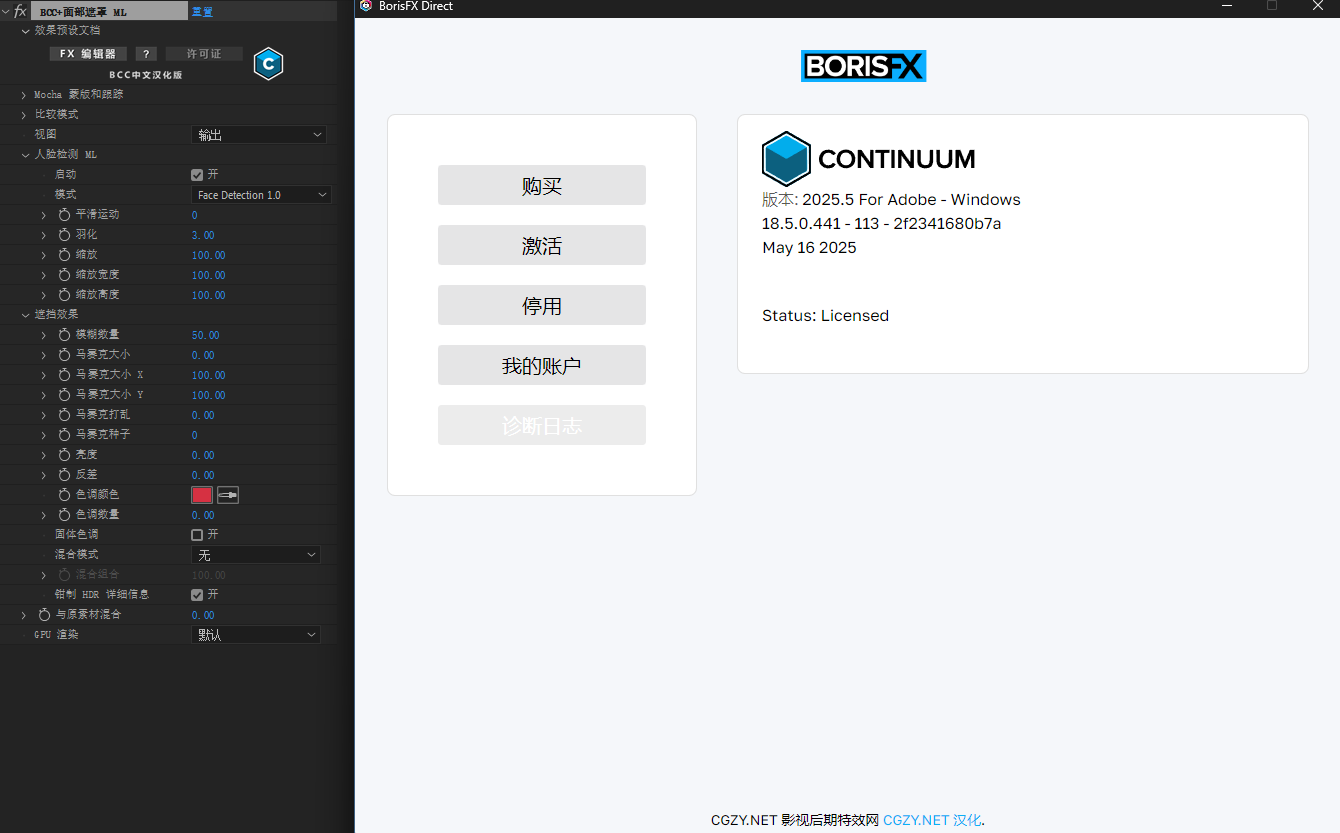Toggle the stopwatch for 色调数量
Viewport: 1340px width, 833px height.
(x=64, y=515)
